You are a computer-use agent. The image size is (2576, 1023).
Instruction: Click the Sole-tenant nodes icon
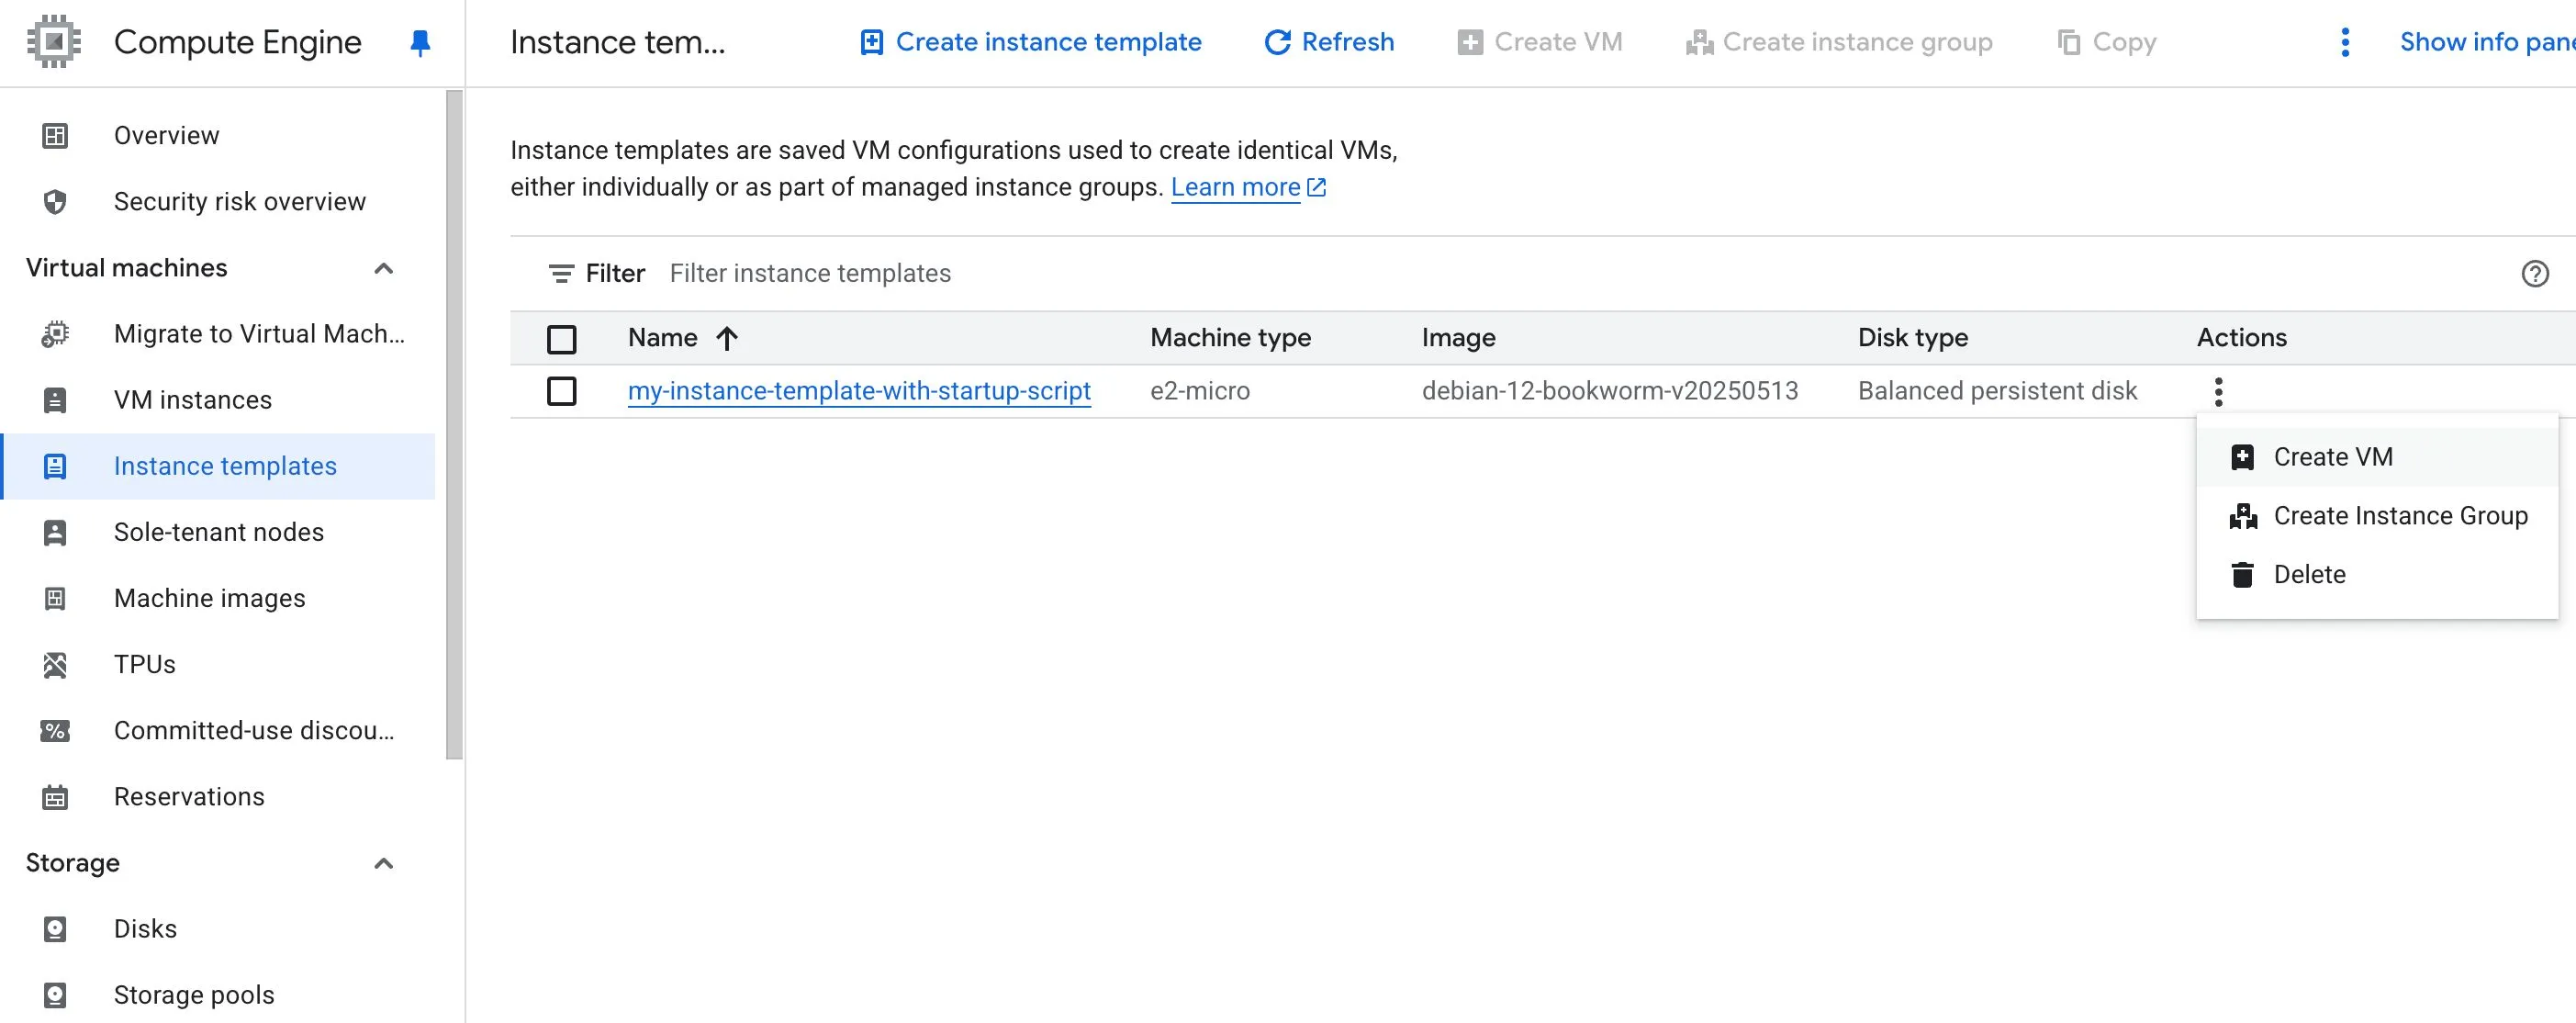point(55,532)
